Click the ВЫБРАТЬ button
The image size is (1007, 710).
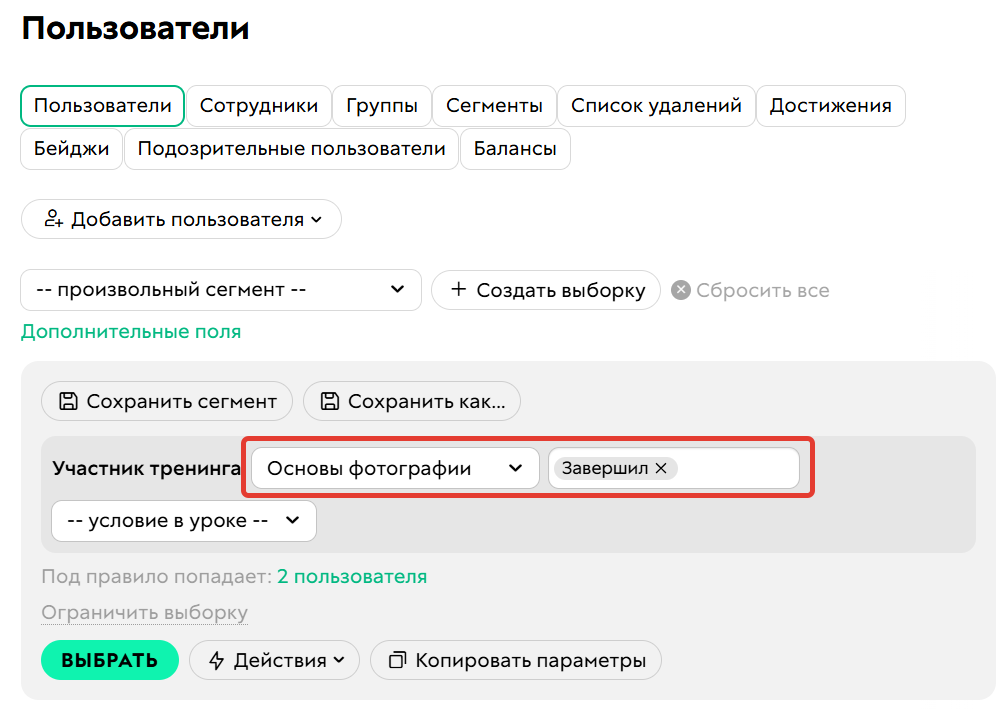110,660
